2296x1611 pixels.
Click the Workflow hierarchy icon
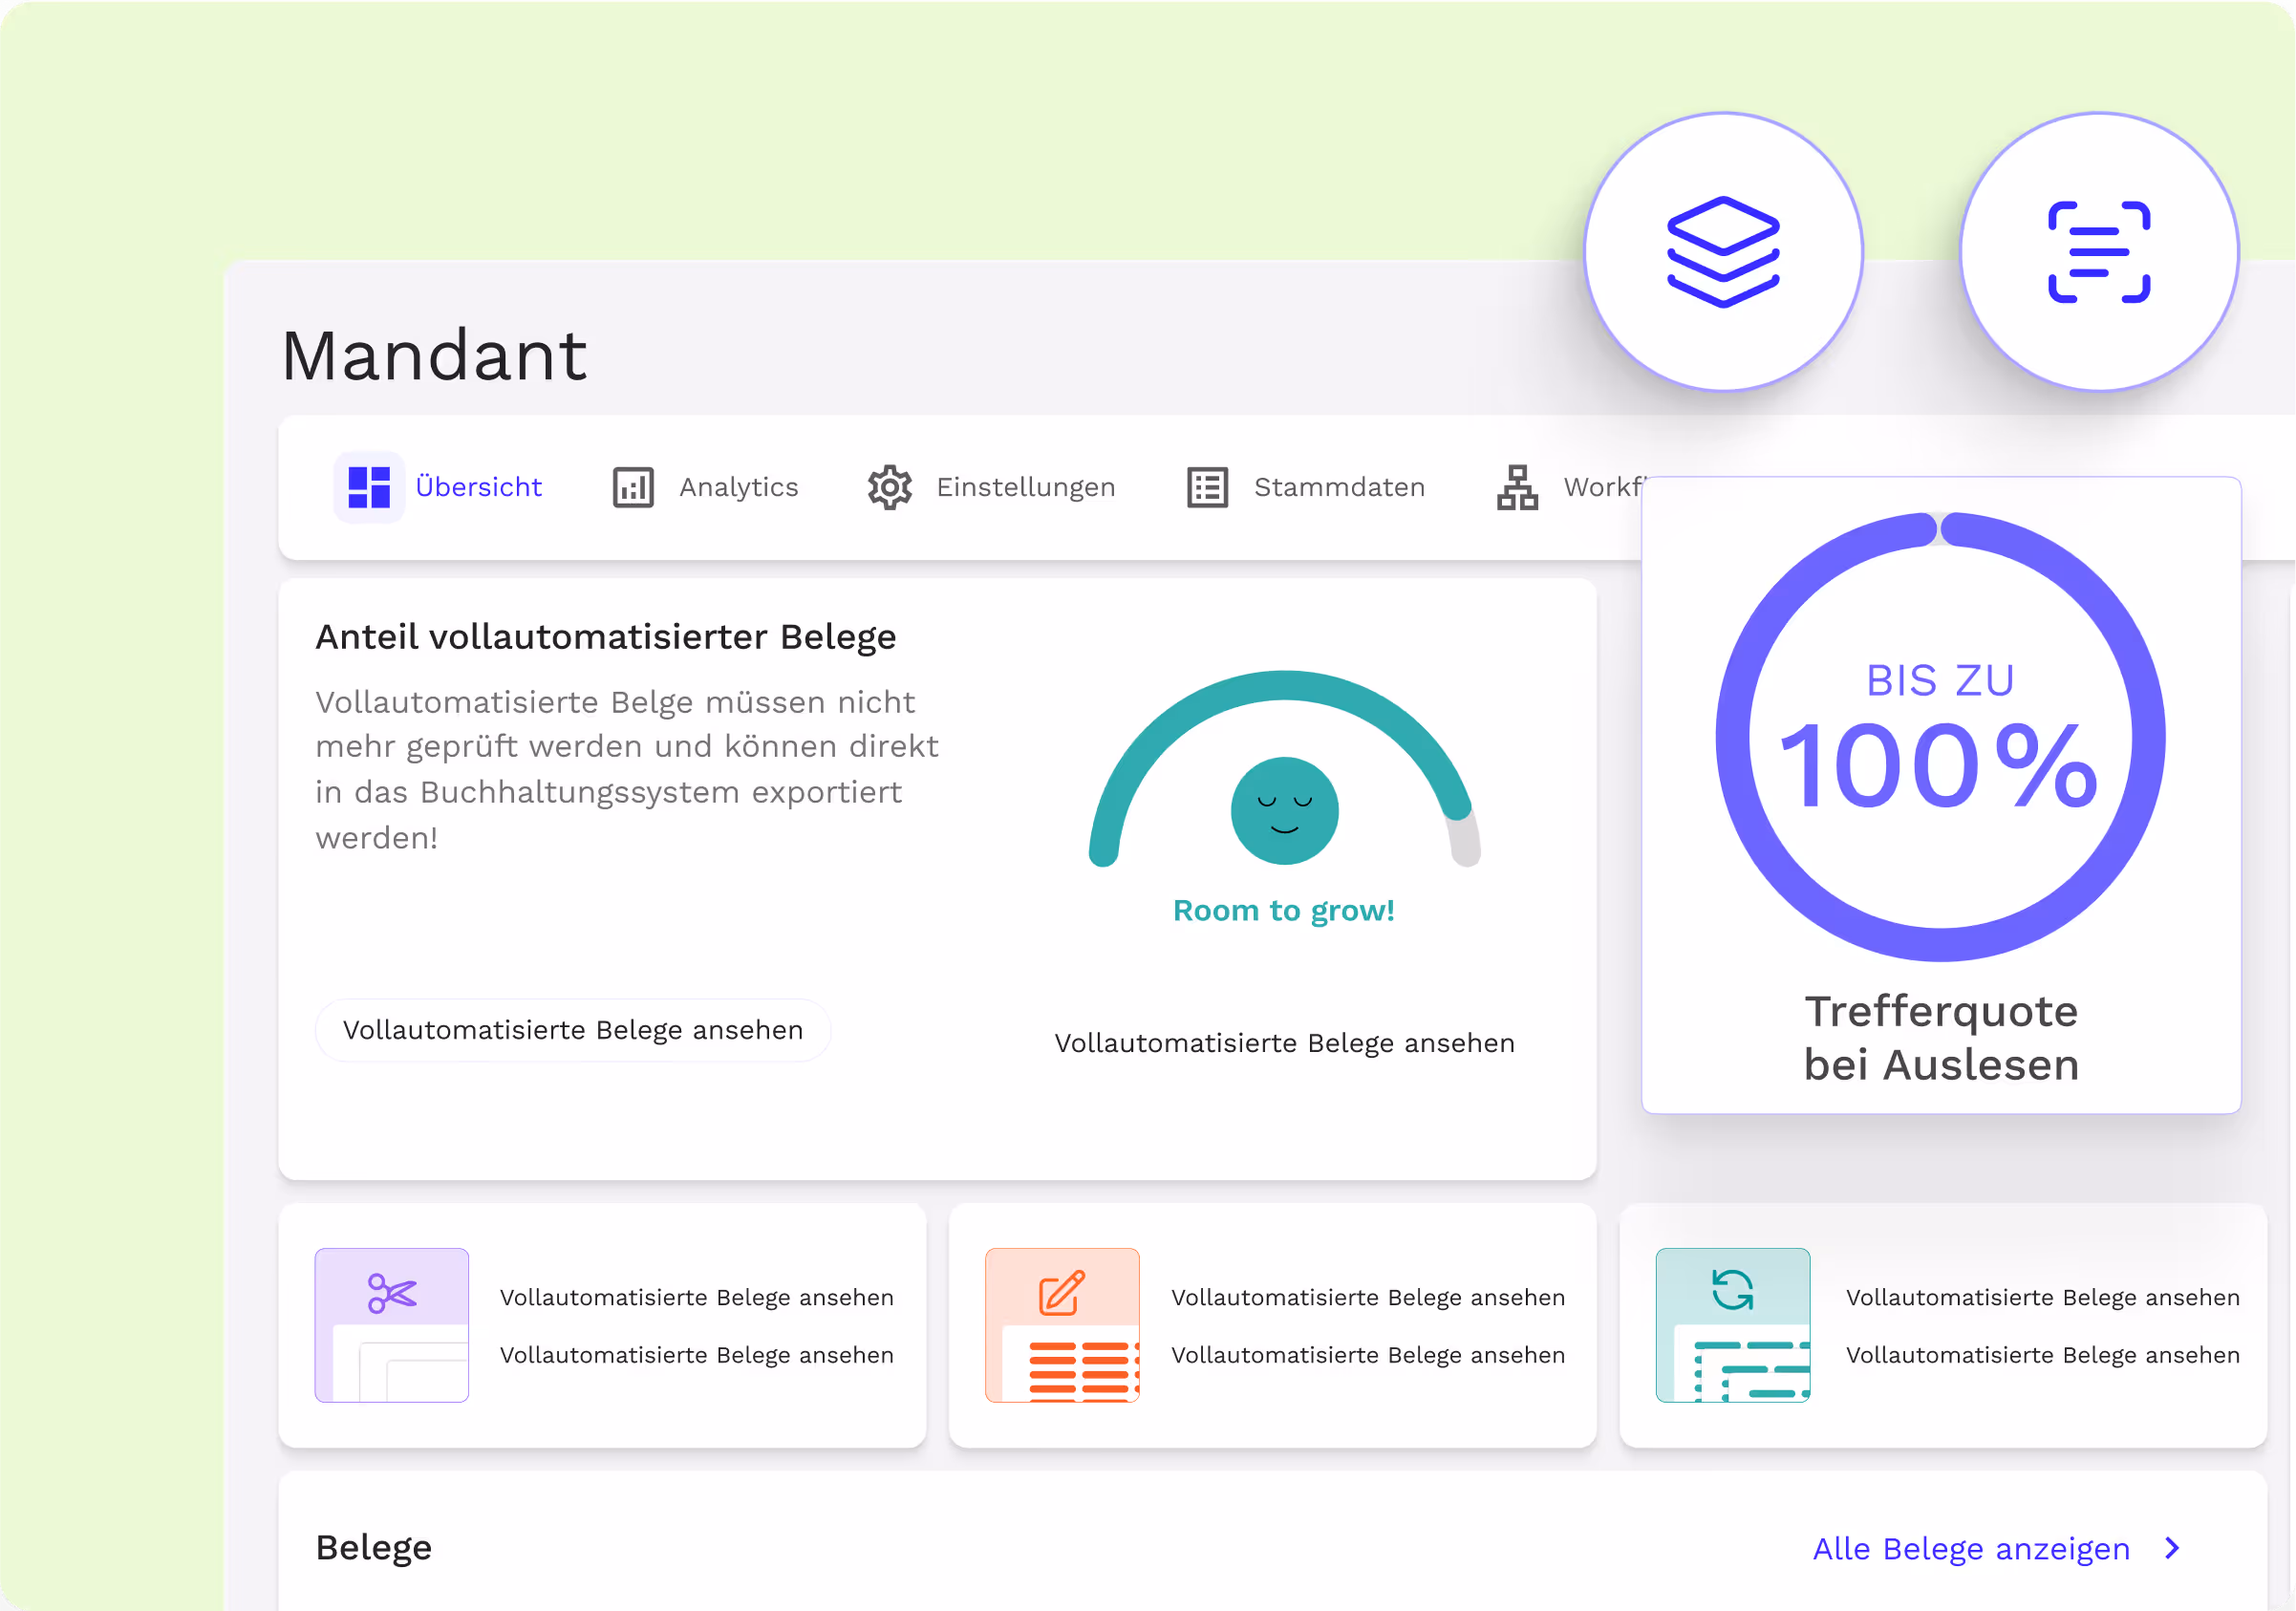click(1517, 488)
